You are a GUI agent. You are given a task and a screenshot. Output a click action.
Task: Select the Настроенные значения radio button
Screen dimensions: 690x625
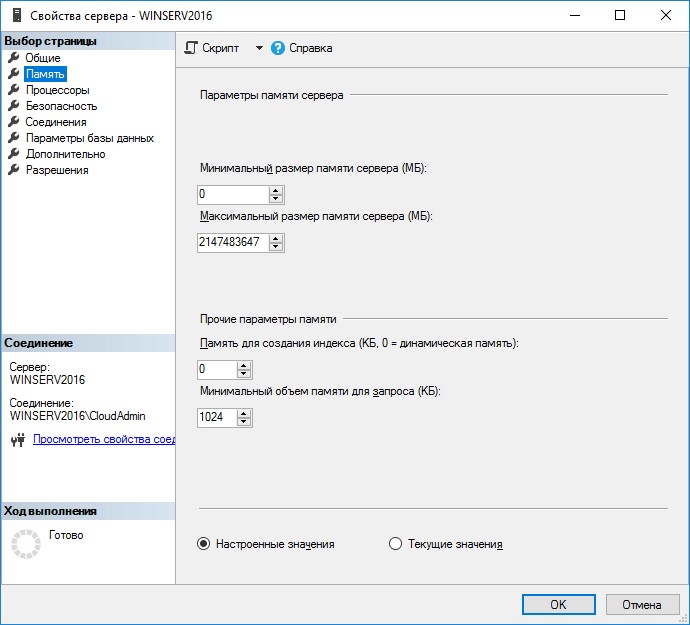click(203, 544)
